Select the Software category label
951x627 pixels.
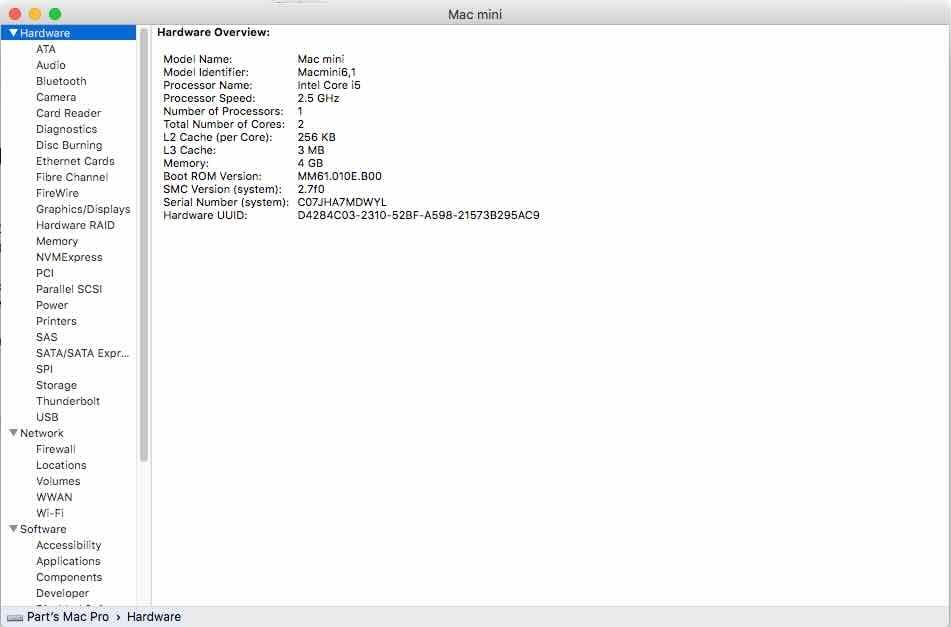click(x=43, y=529)
